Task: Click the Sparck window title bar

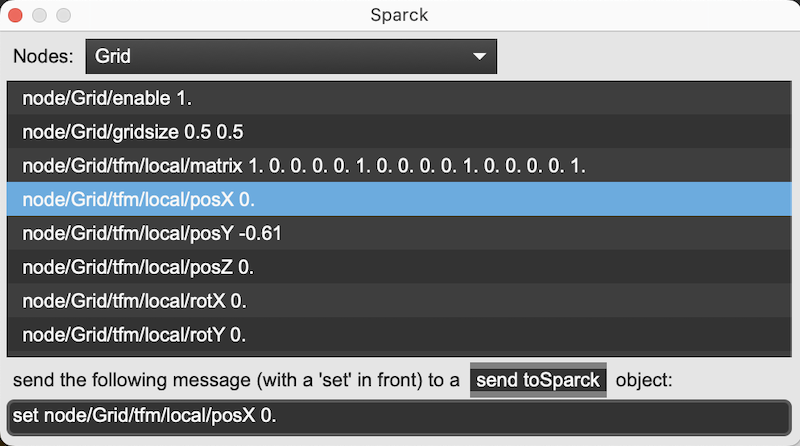Action: point(400,16)
